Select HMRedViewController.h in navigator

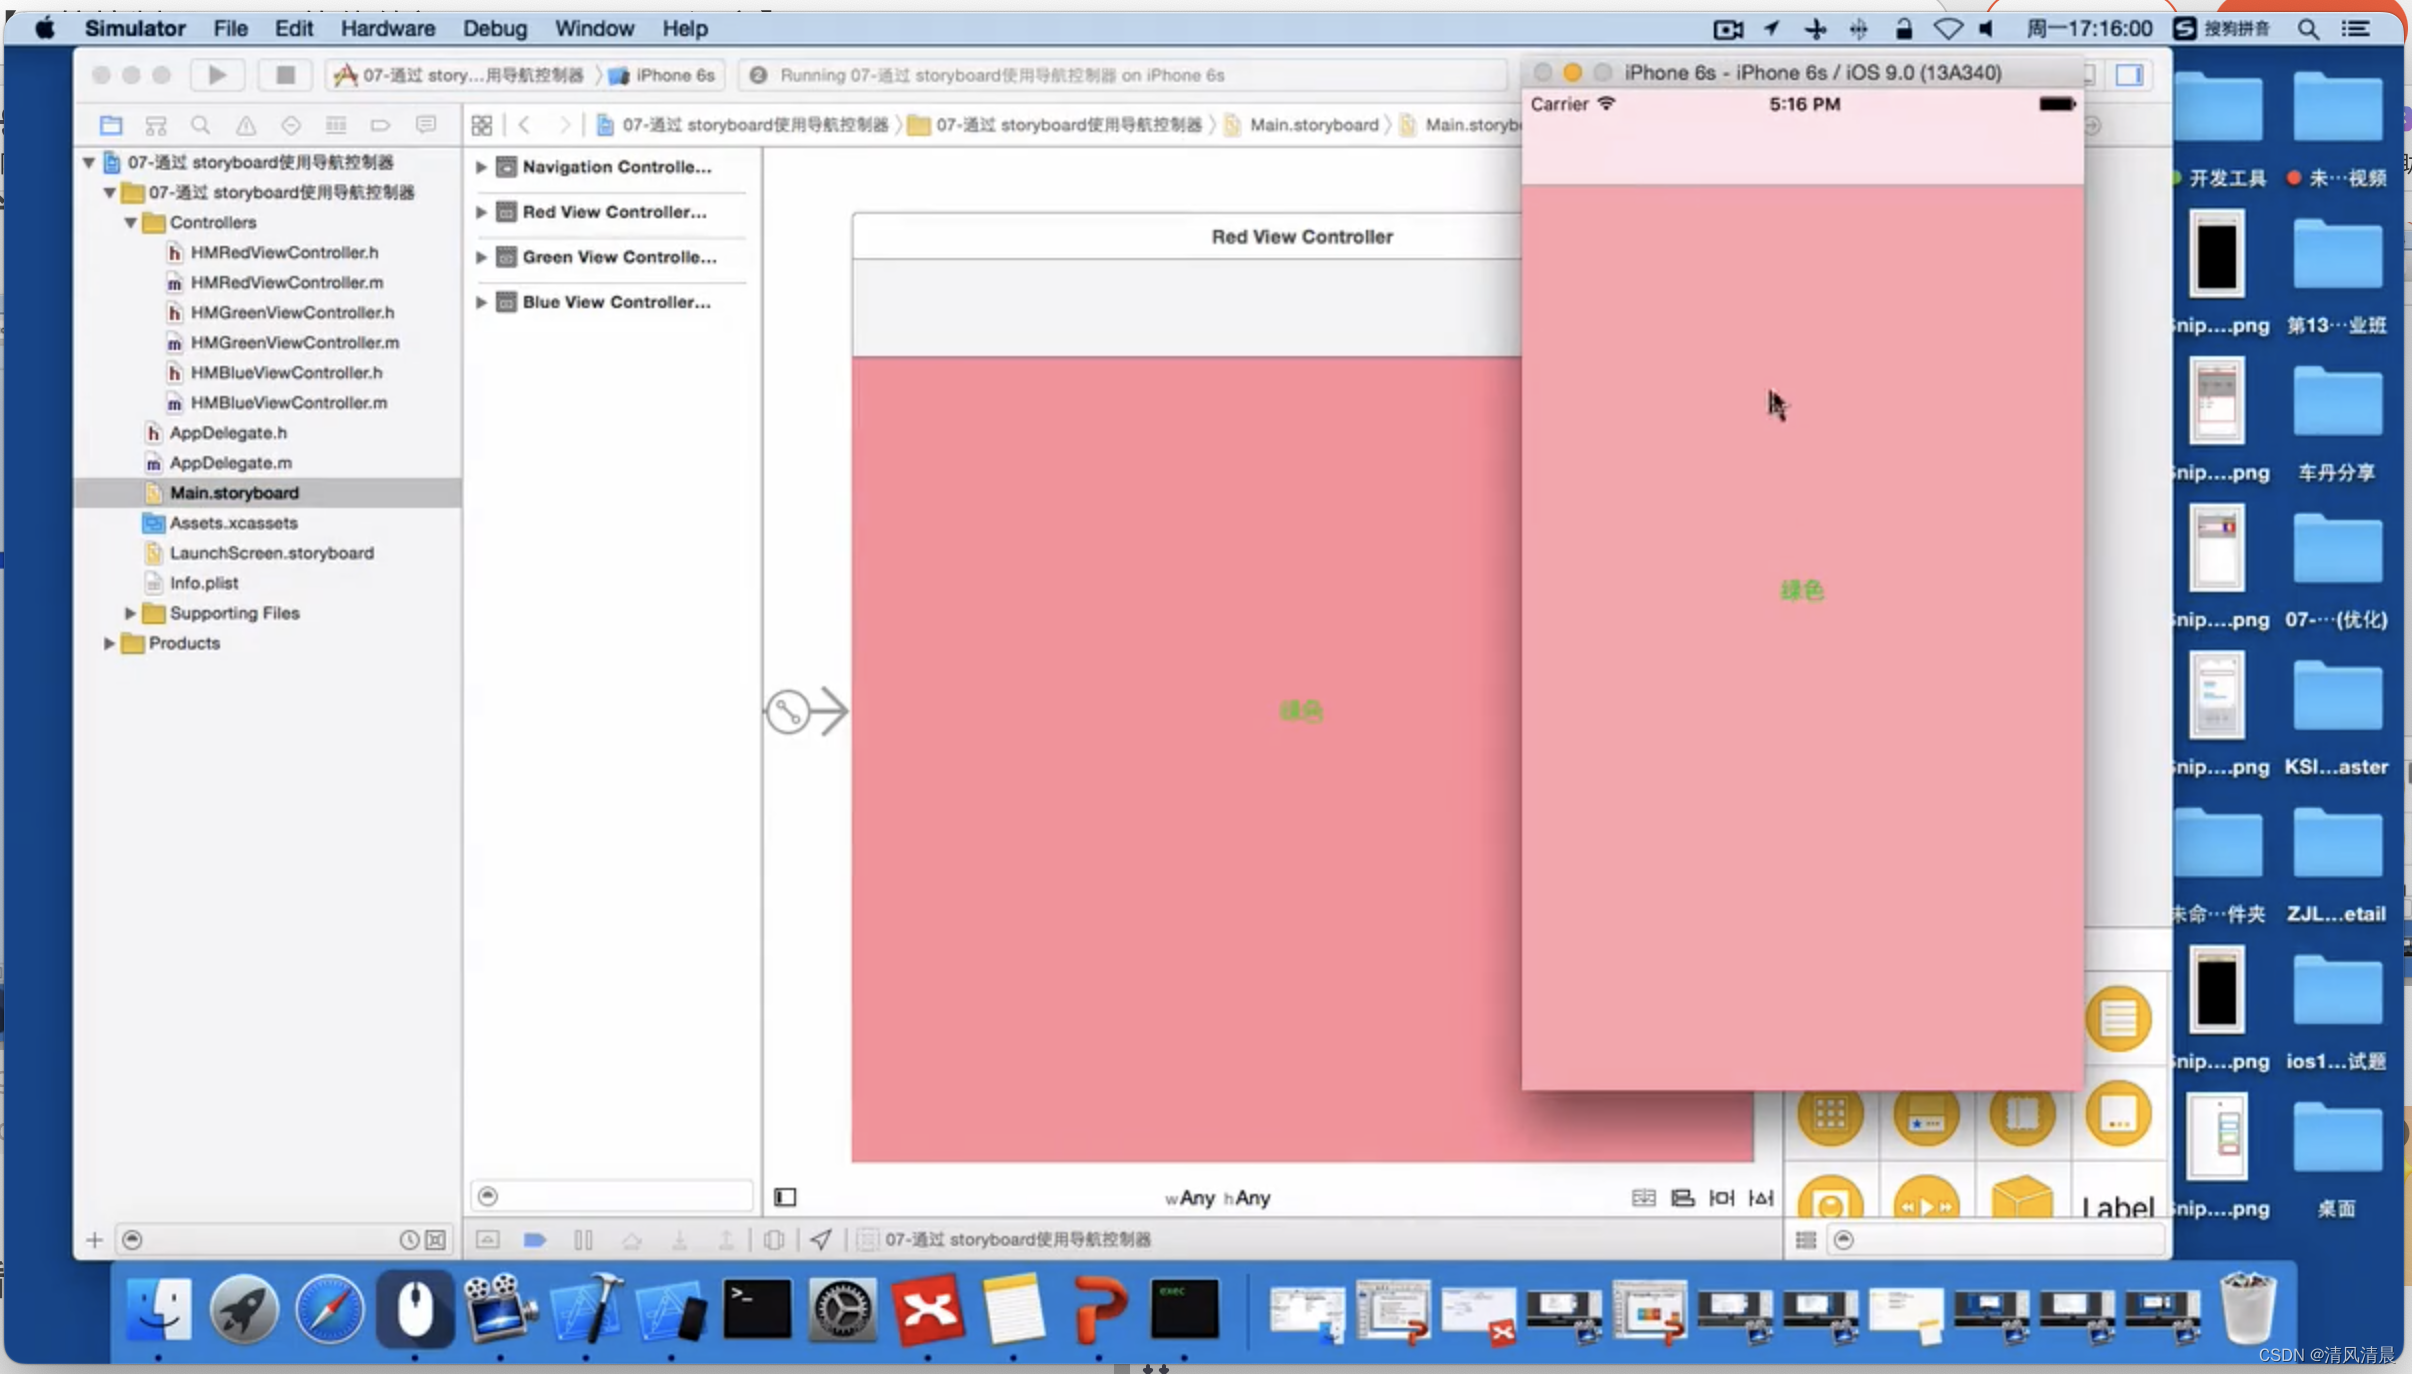[282, 250]
